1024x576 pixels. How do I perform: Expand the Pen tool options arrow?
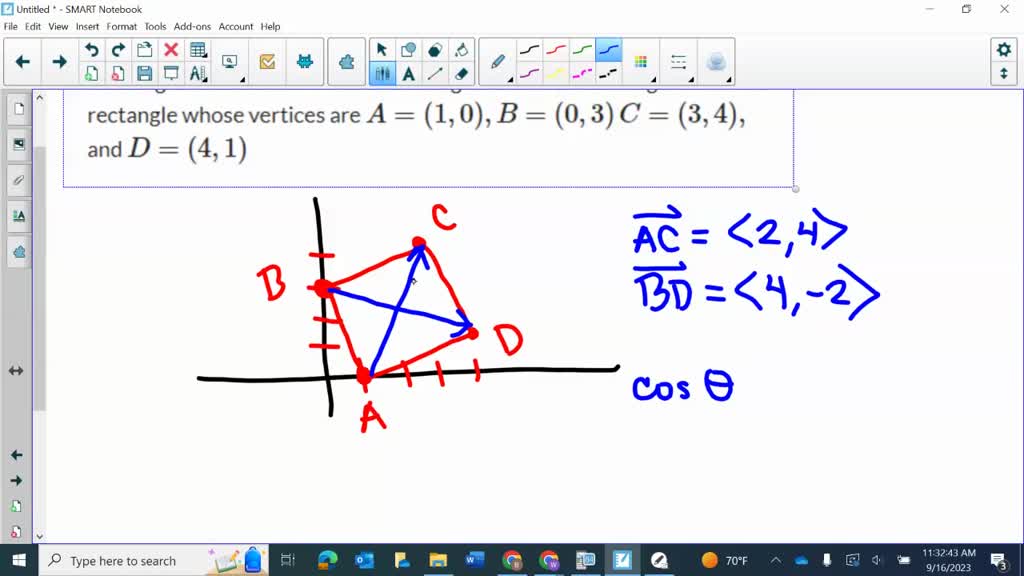click(510, 80)
